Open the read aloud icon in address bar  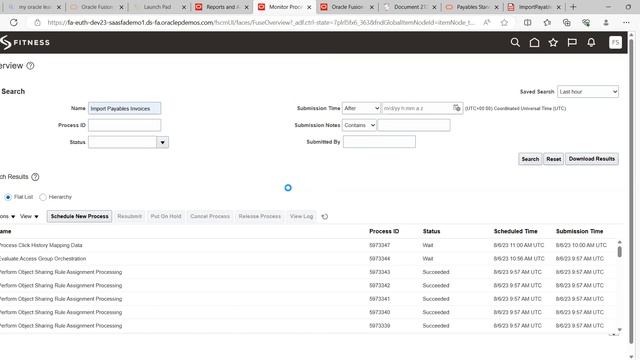pos(487,22)
